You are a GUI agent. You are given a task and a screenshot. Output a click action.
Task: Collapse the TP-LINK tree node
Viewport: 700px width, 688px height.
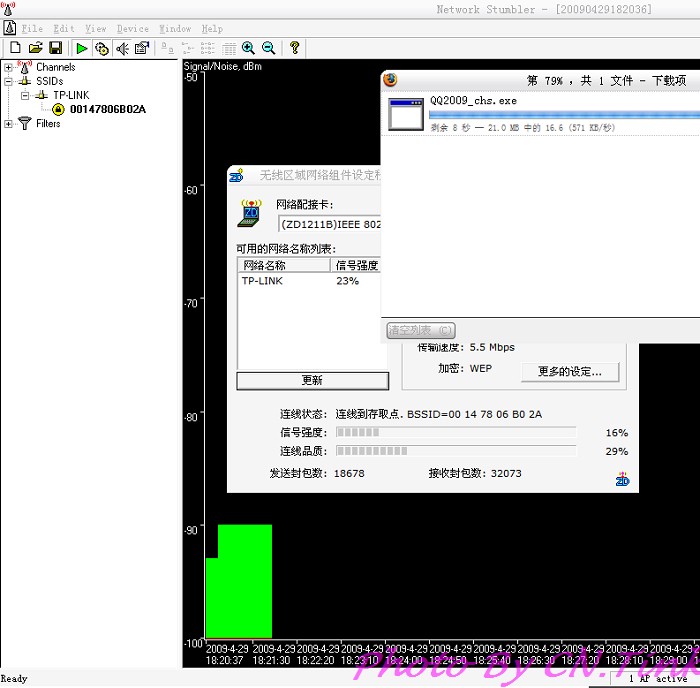click(25, 96)
